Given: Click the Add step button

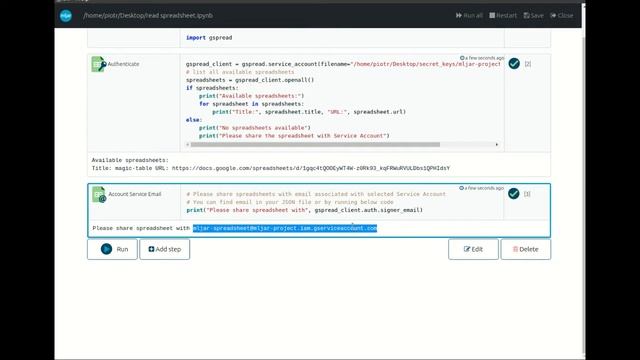Looking at the screenshot, I should point(164,249).
